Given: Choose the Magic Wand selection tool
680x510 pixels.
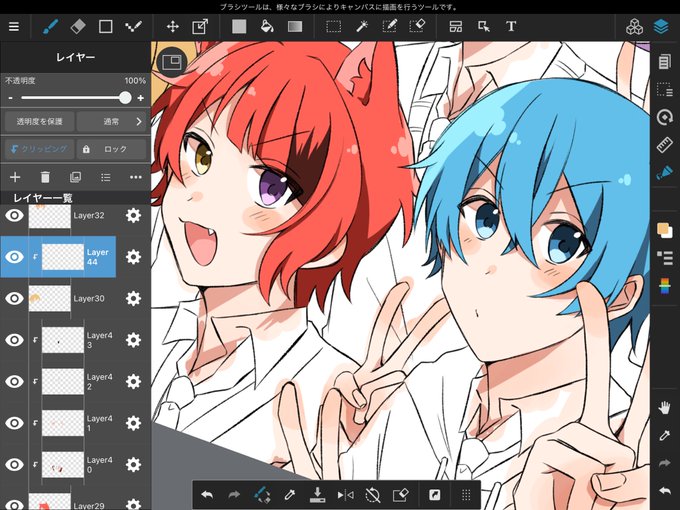Looking at the screenshot, I should point(362,27).
